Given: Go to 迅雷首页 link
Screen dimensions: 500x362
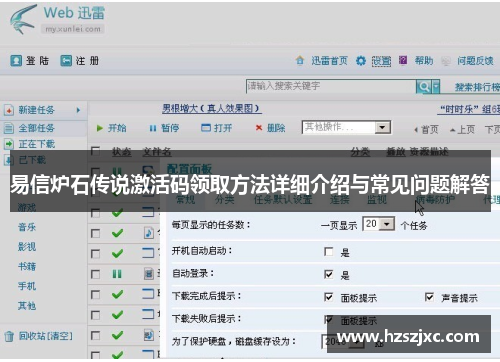Looking at the screenshot, I should point(329,61).
